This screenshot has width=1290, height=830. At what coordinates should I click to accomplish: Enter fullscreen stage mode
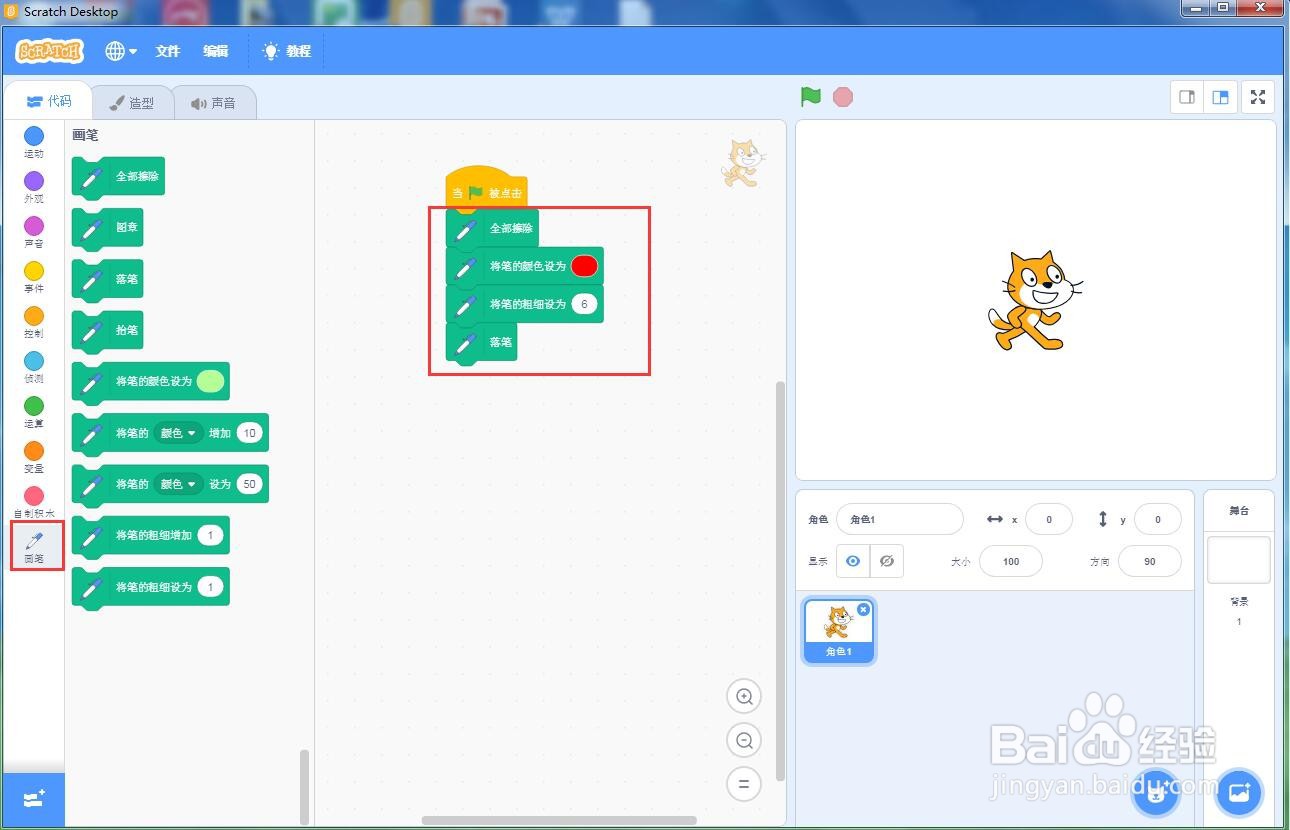1257,97
